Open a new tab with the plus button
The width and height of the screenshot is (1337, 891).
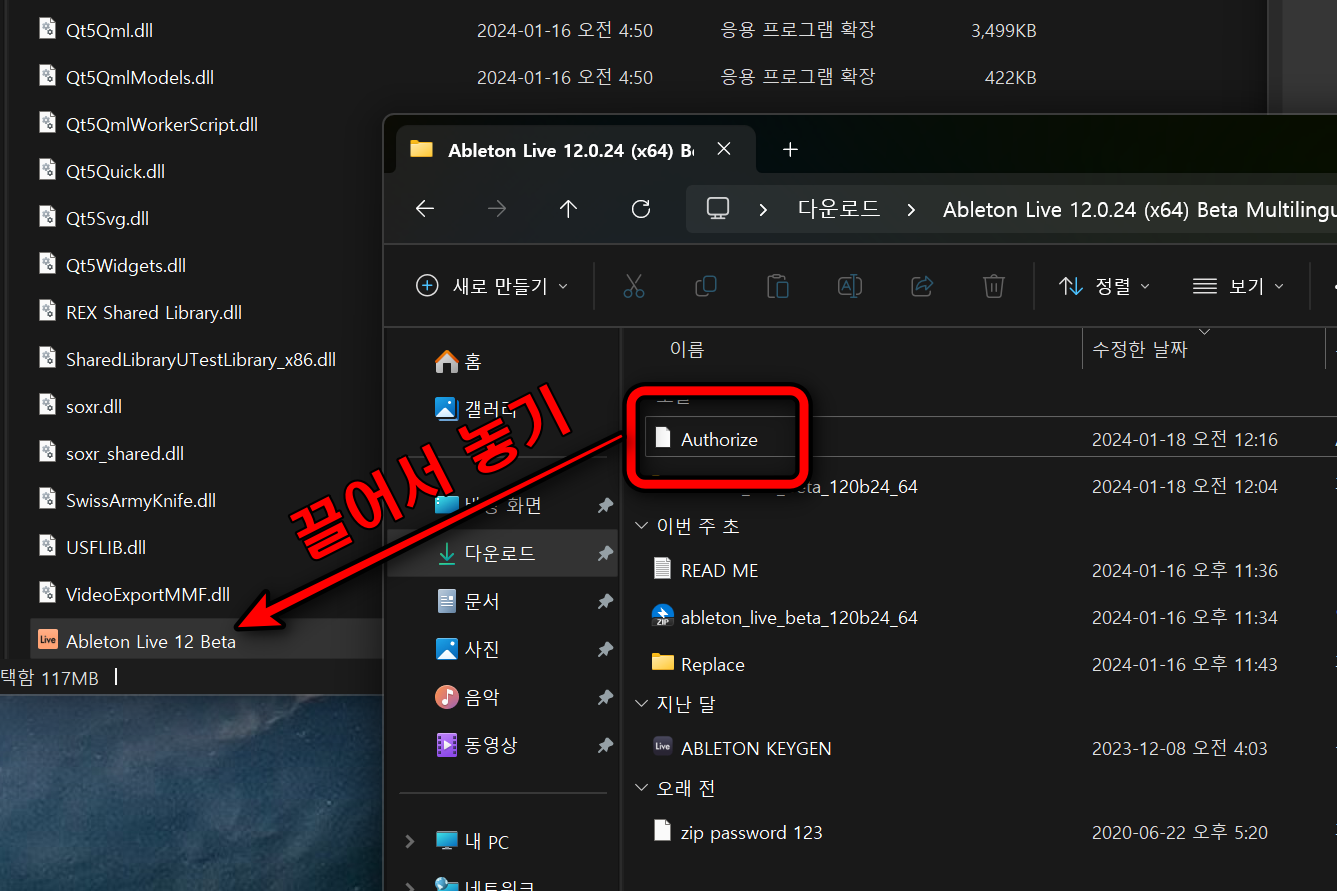[x=790, y=150]
